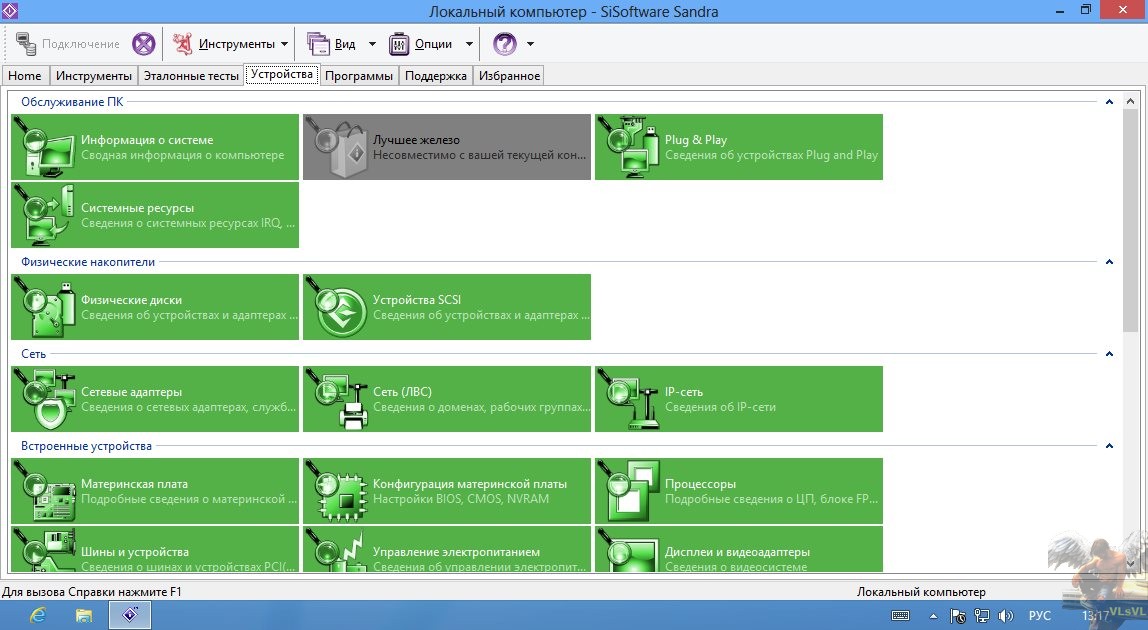Open the on-screen keyboard tray icon
1148x630 pixels.
[901, 616]
